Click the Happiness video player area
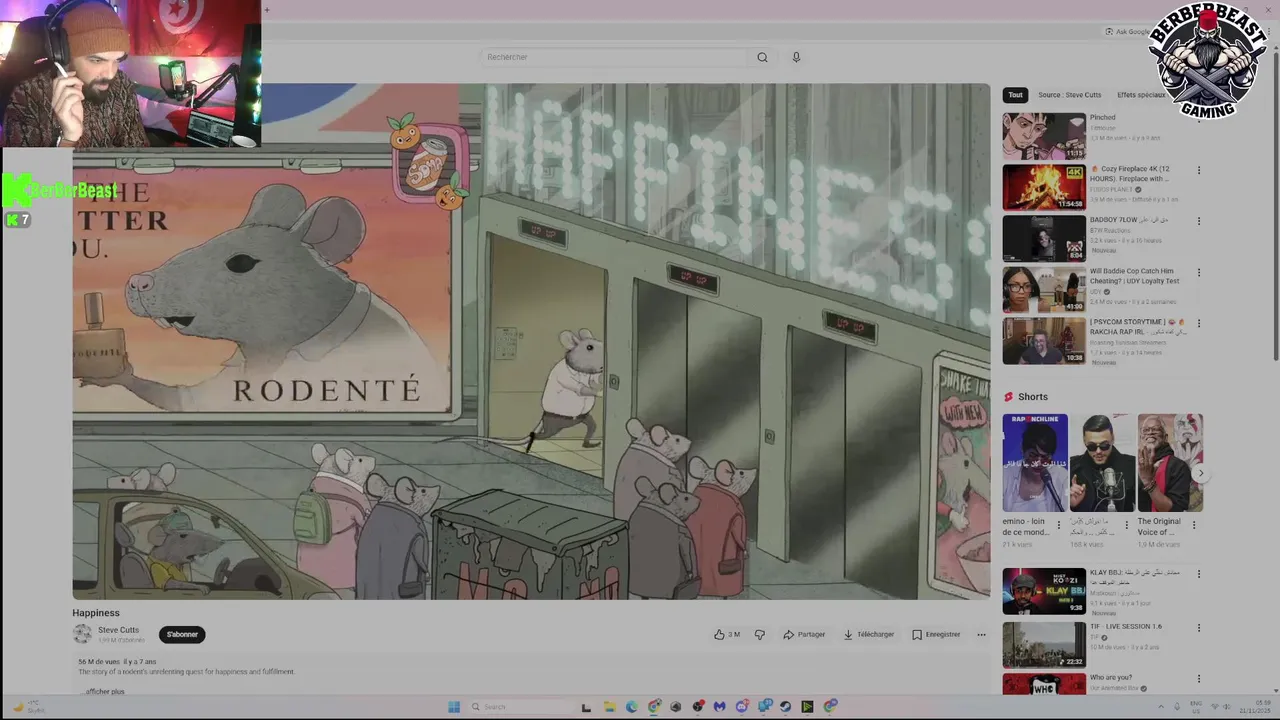The image size is (1280, 720). pyautogui.click(x=531, y=341)
